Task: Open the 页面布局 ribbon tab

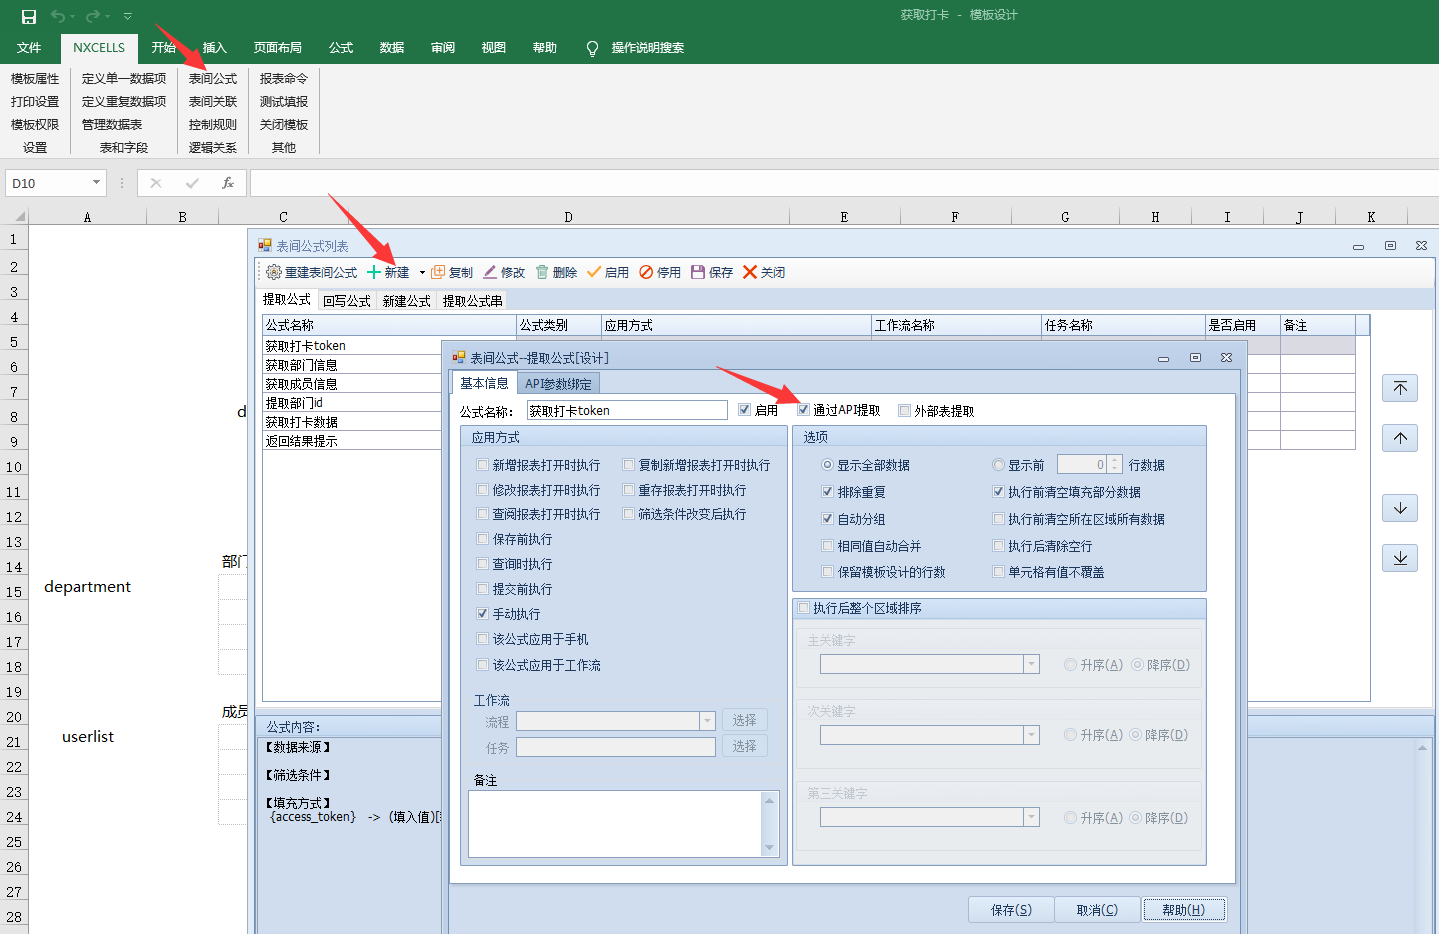Action: [x=277, y=48]
